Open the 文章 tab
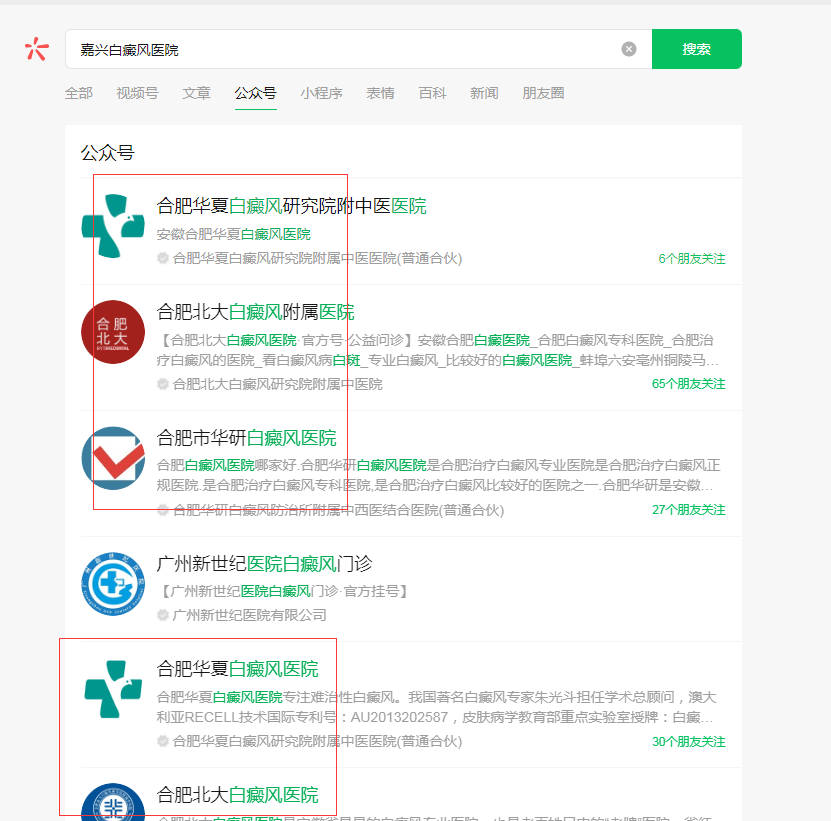Viewport: 831px width, 821px height. click(196, 93)
